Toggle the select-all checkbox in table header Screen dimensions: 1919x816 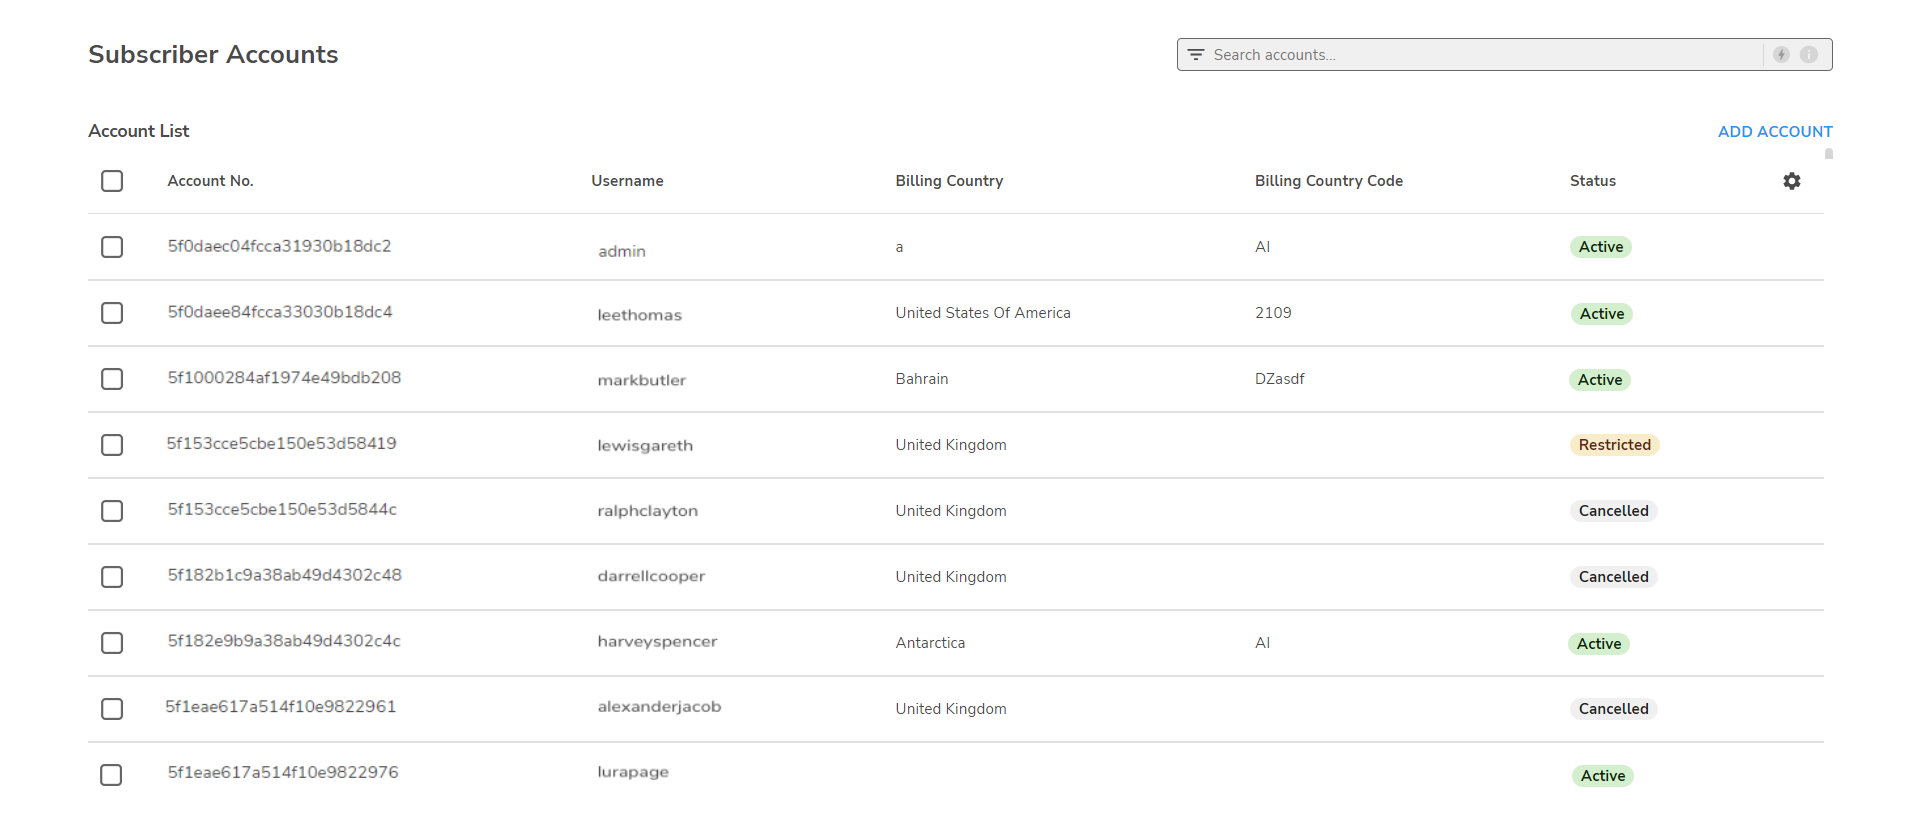click(x=112, y=181)
